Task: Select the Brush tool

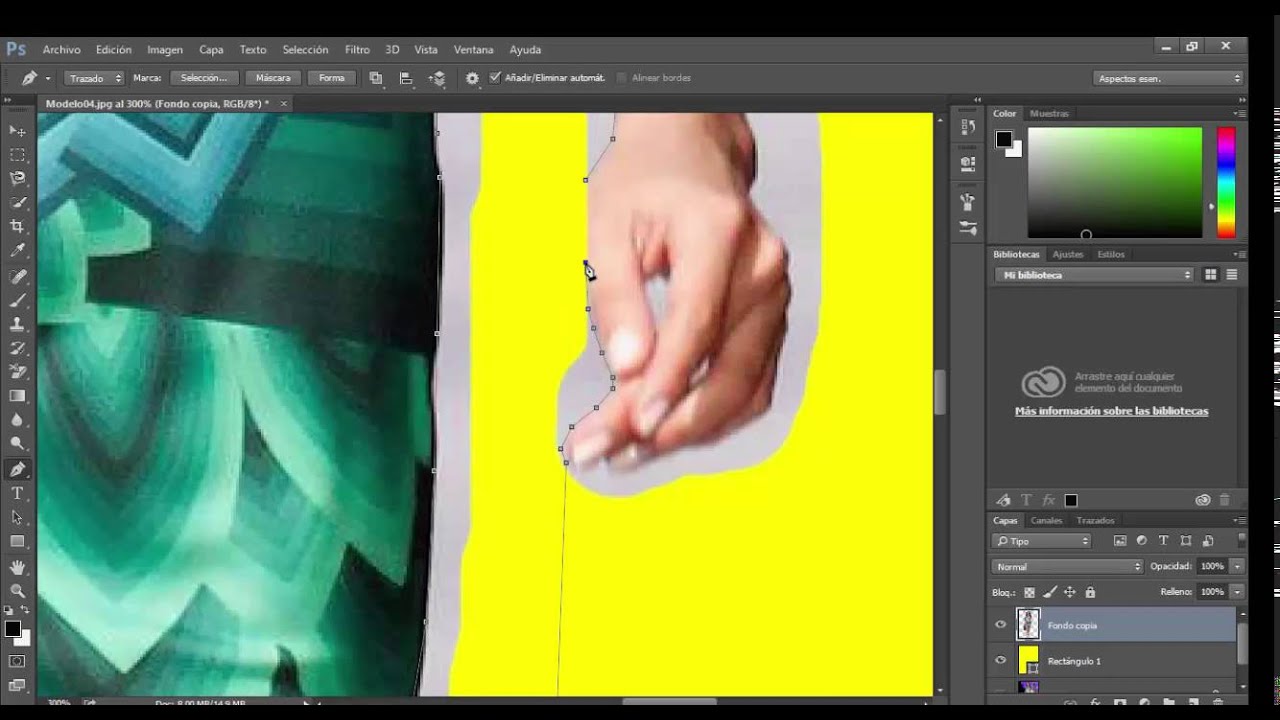Action: pos(17,300)
